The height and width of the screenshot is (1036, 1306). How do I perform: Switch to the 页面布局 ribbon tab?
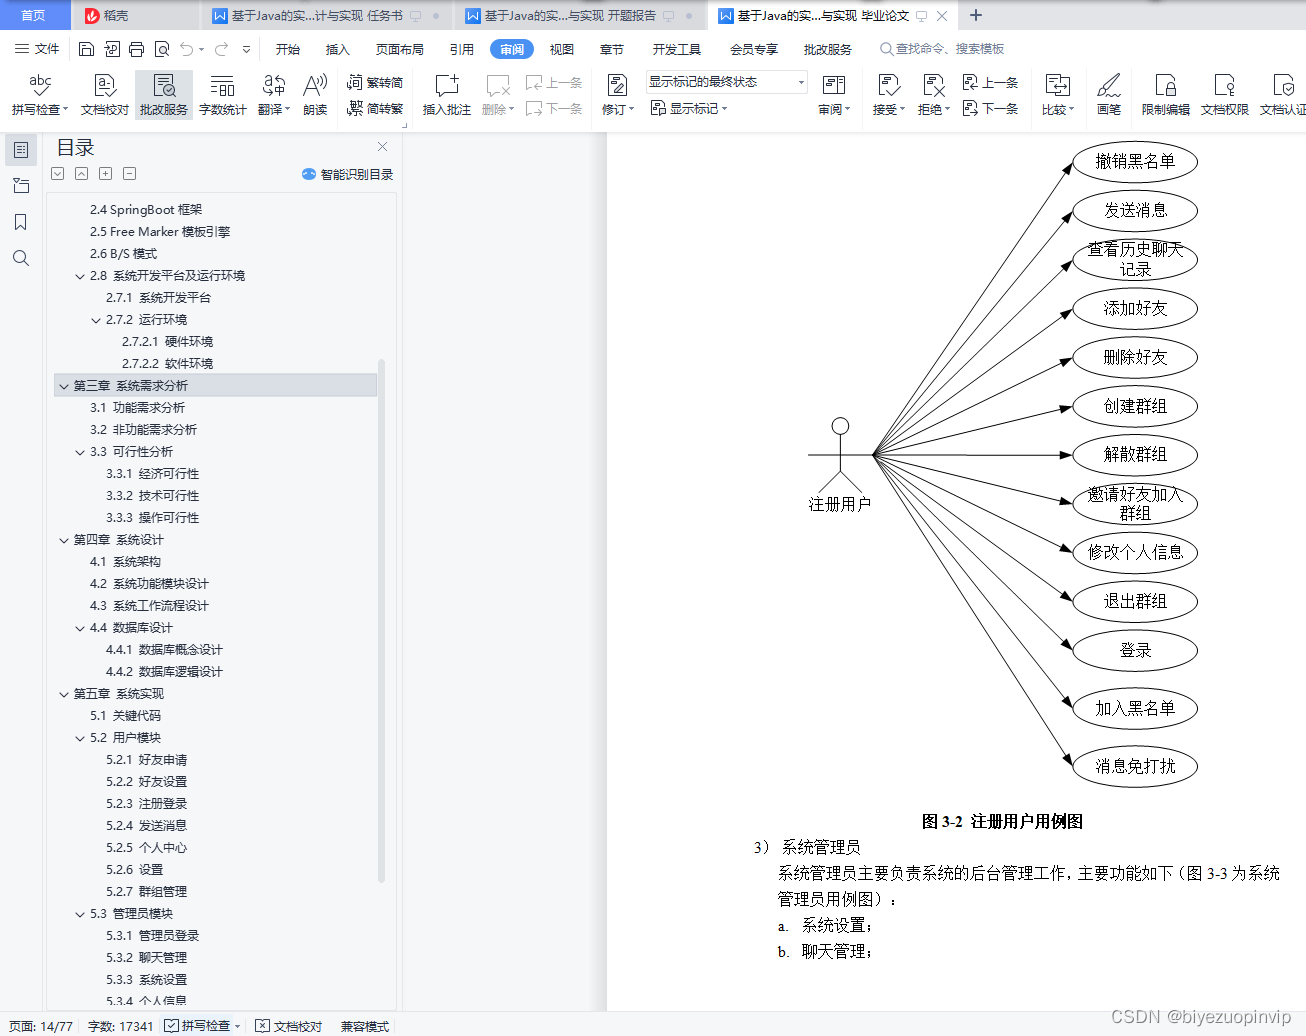pyautogui.click(x=400, y=49)
